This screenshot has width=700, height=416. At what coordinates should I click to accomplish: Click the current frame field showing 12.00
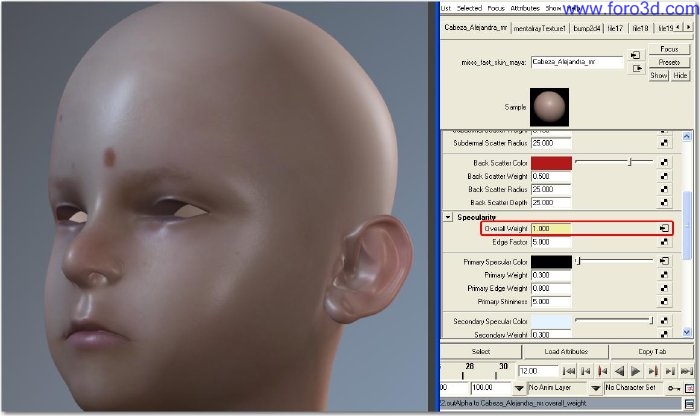(538, 371)
